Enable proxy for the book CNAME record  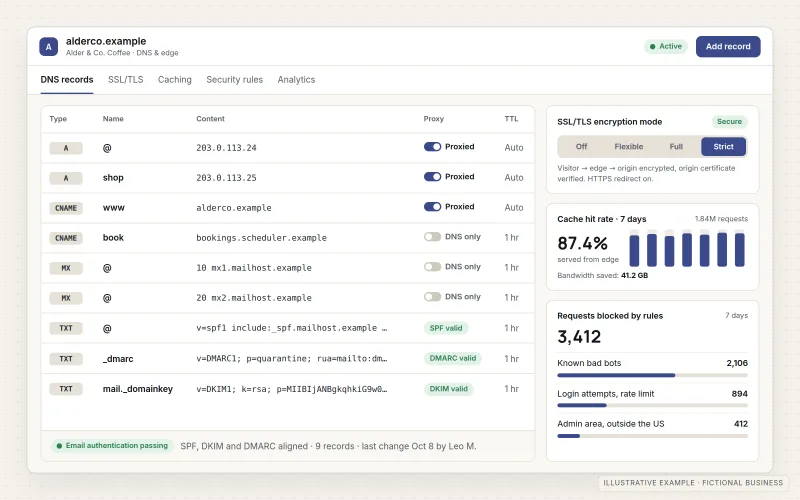point(432,237)
